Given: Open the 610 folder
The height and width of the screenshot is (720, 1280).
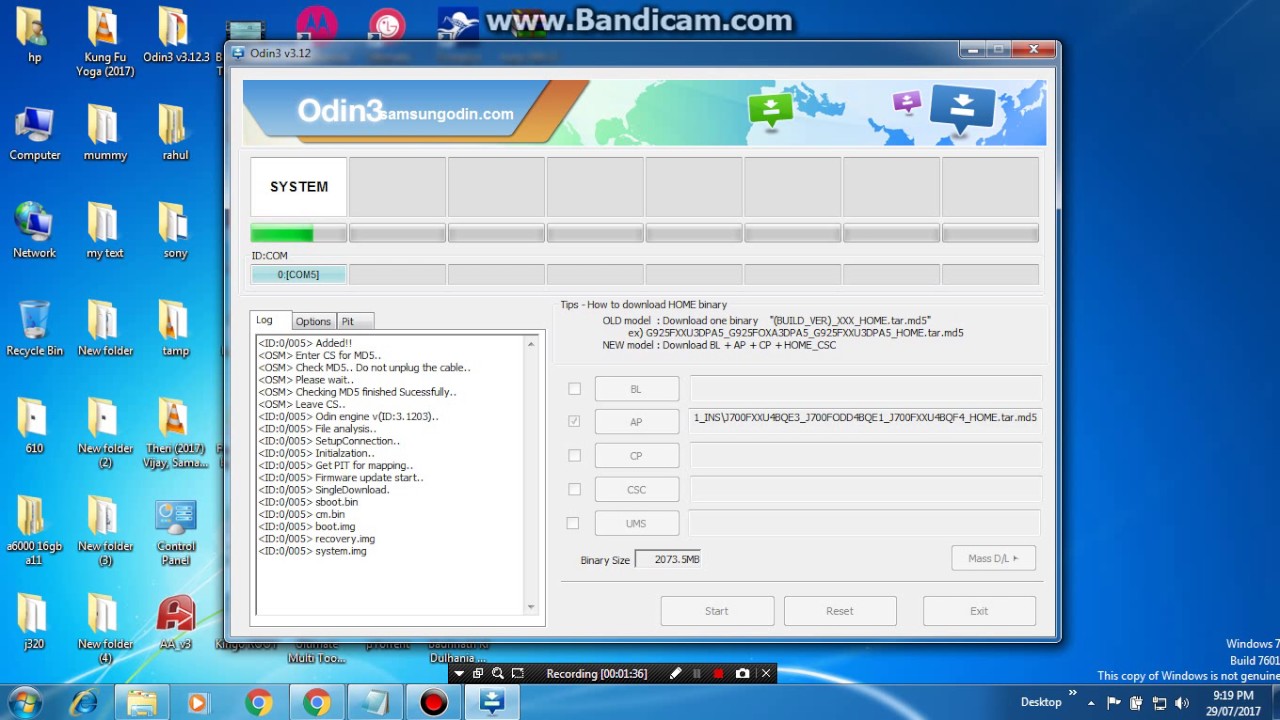Looking at the screenshot, I should coord(34,427).
